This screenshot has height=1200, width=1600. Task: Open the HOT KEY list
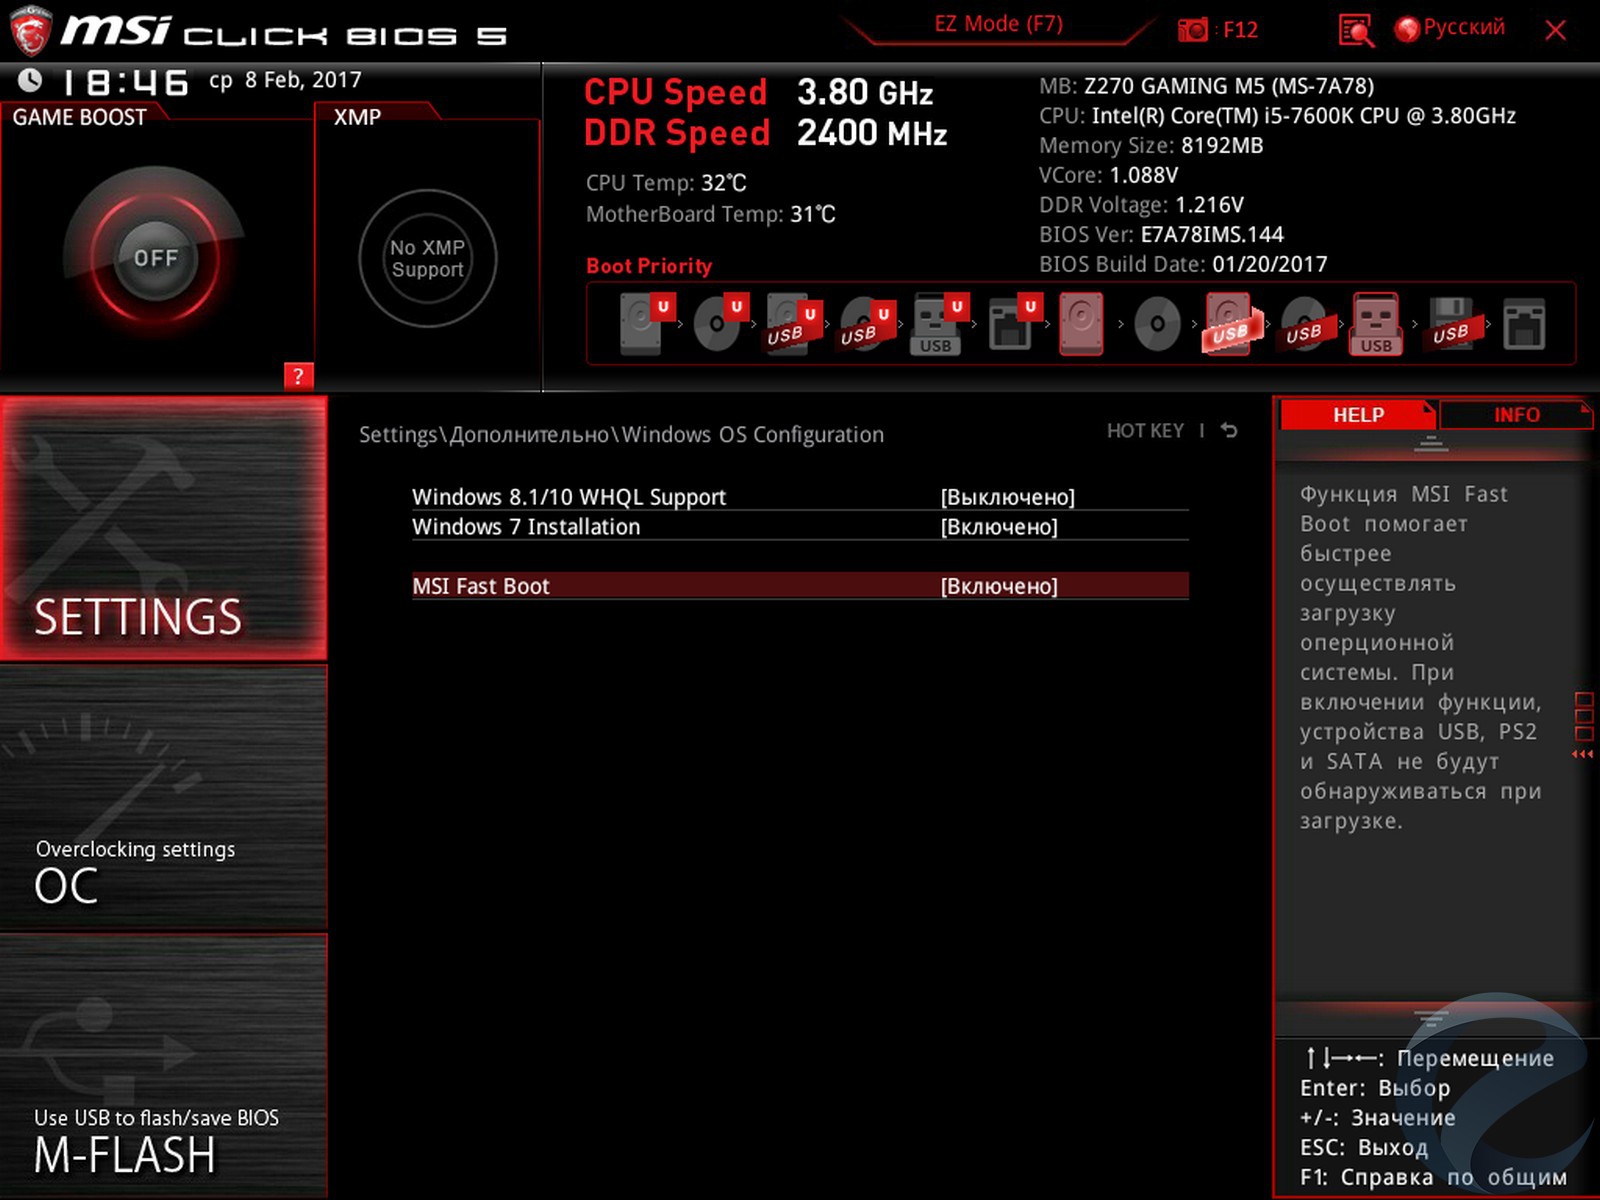tap(1144, 431)
